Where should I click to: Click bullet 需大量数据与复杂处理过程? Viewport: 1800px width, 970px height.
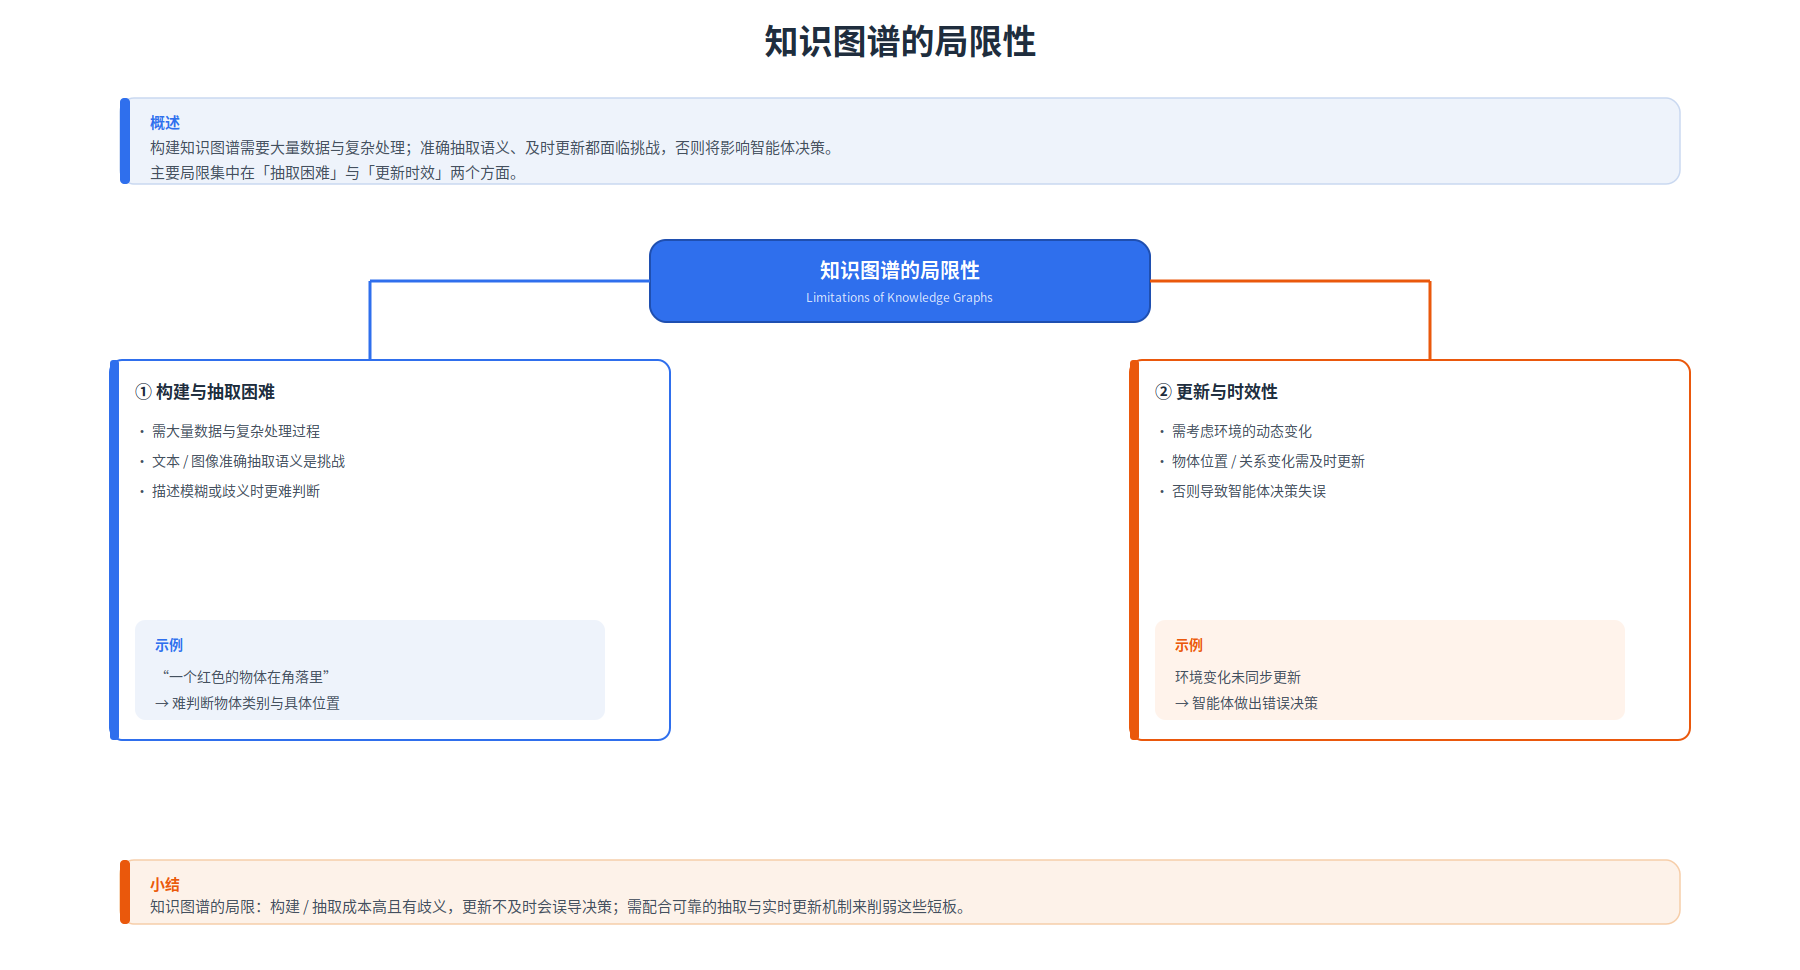236,431
